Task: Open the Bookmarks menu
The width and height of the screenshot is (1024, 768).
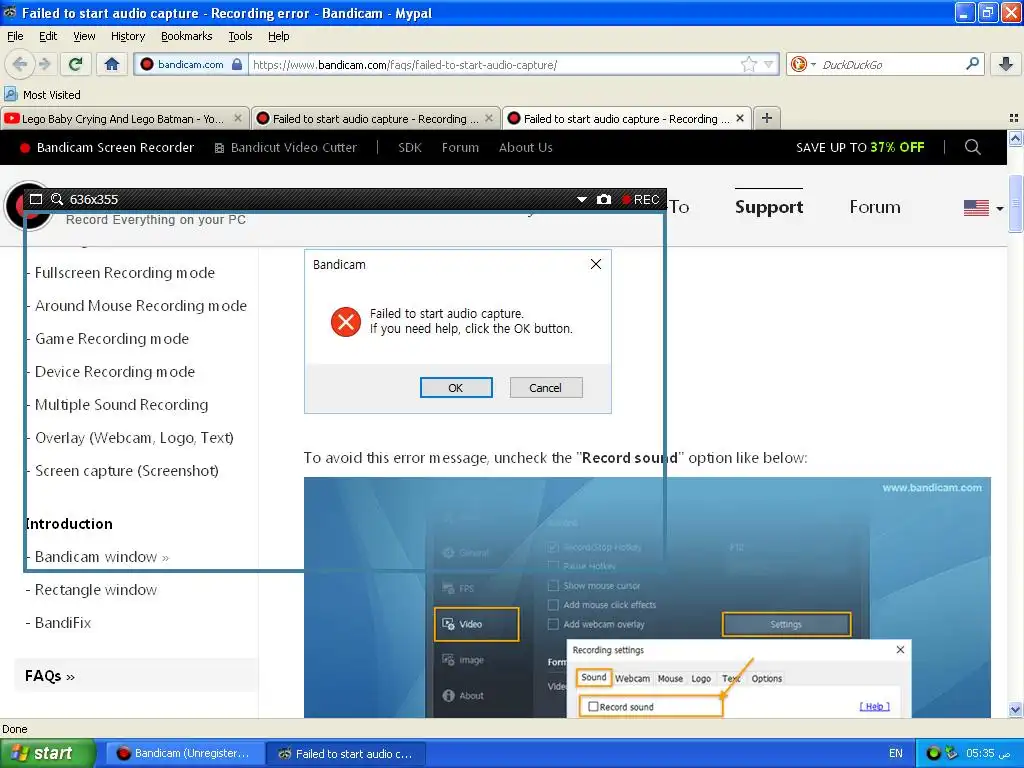Action: [187, 36]
